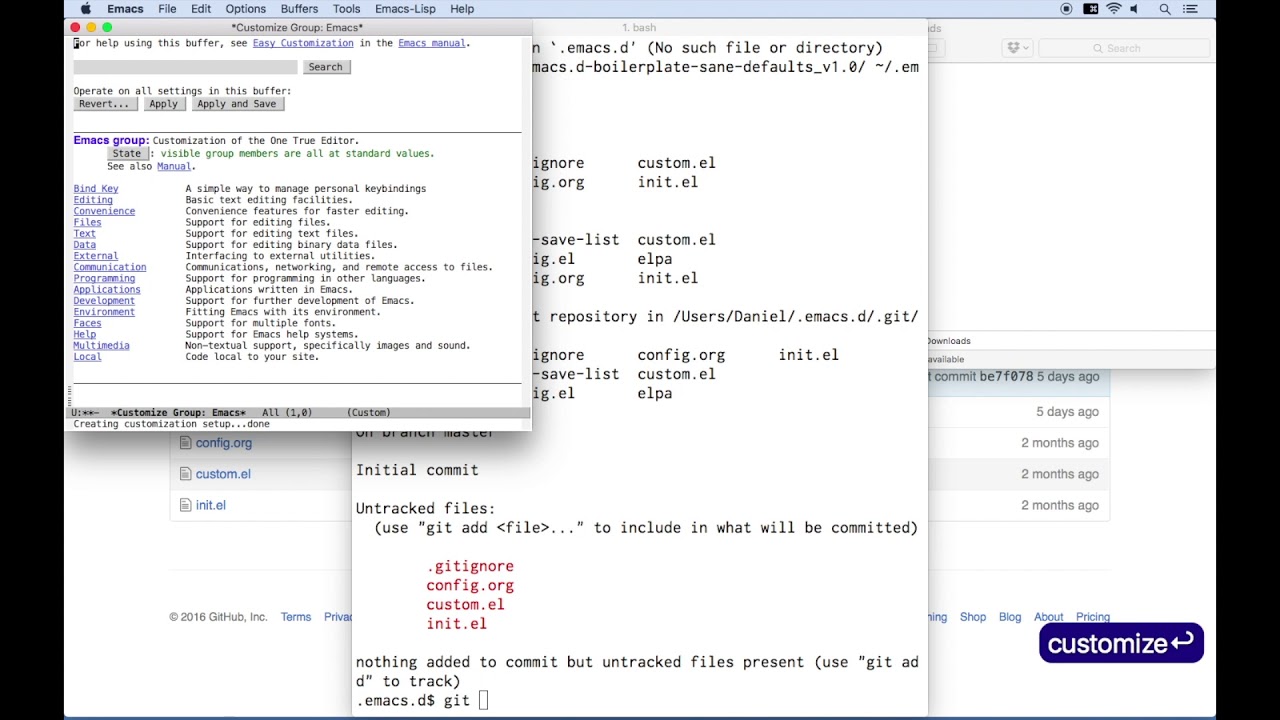This screenshot has height=720, width=1280.
Task: Click 'Initial commit' line in terminal
Action: [x=417, y=470]
